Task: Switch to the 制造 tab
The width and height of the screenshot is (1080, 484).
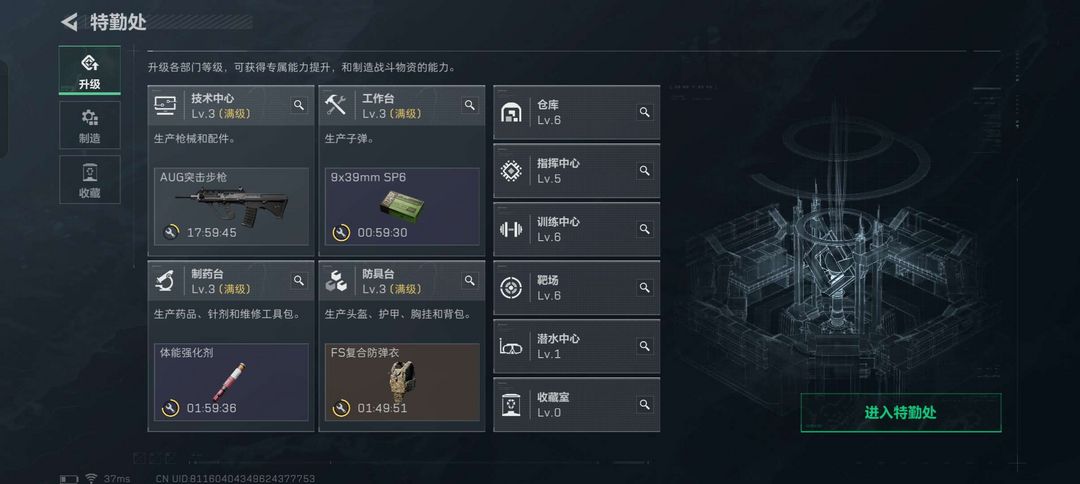Action: [90, 125]
